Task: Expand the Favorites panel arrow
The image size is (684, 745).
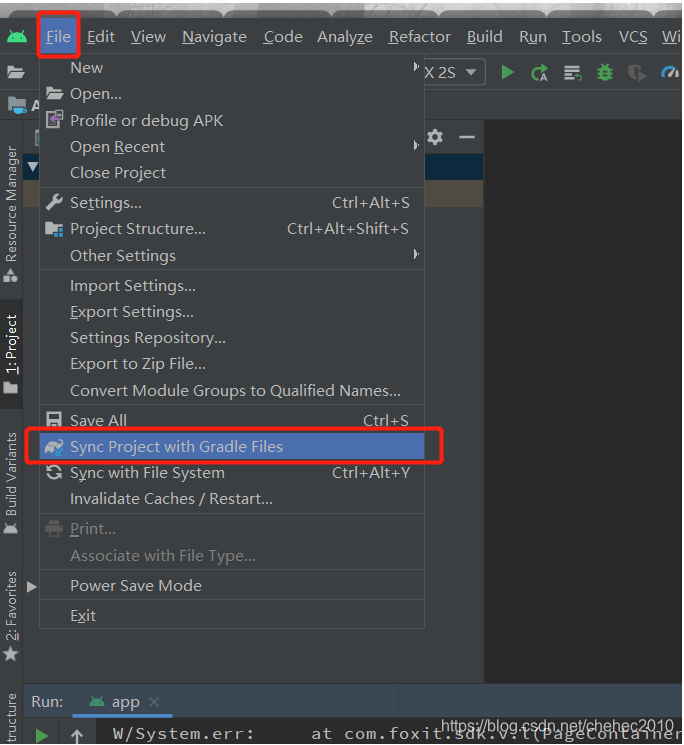Action: coord(32,587)
